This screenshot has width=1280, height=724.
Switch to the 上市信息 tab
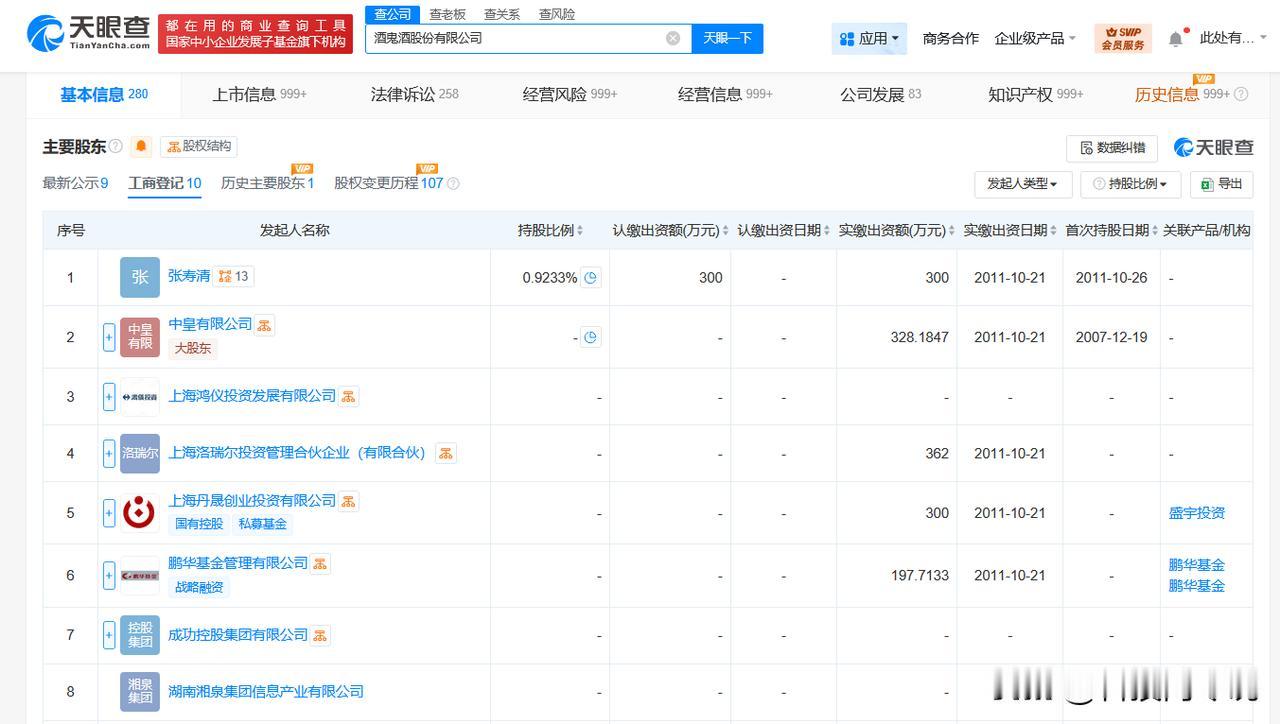pyautogui.click(x=259, y=94)
